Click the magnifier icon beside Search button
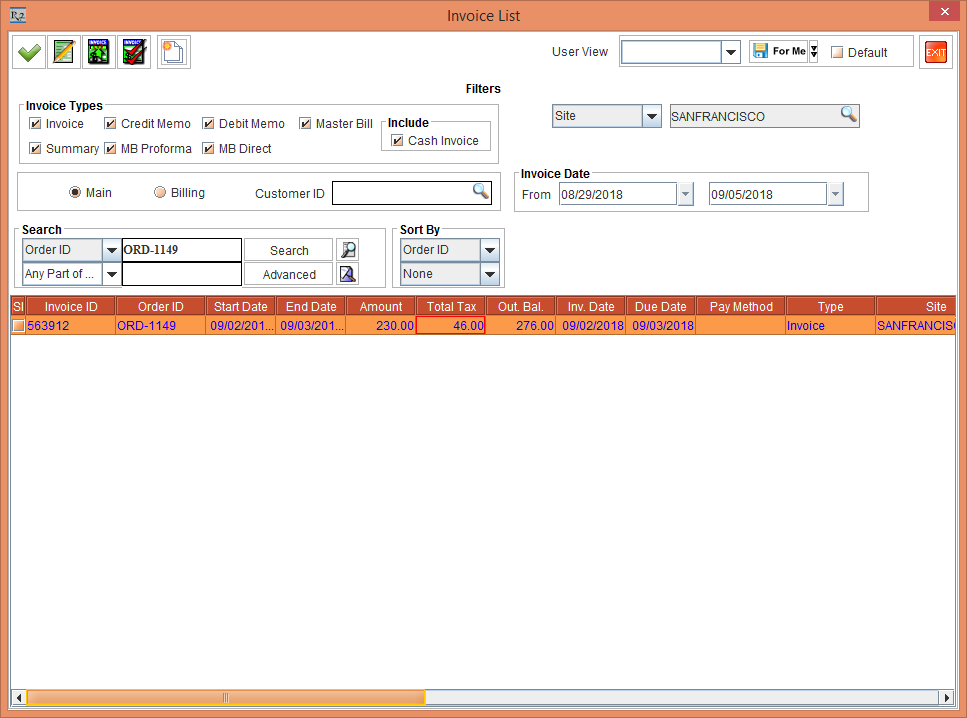The width and height of the screenshot is (967, 718). (x=347, y=250)
